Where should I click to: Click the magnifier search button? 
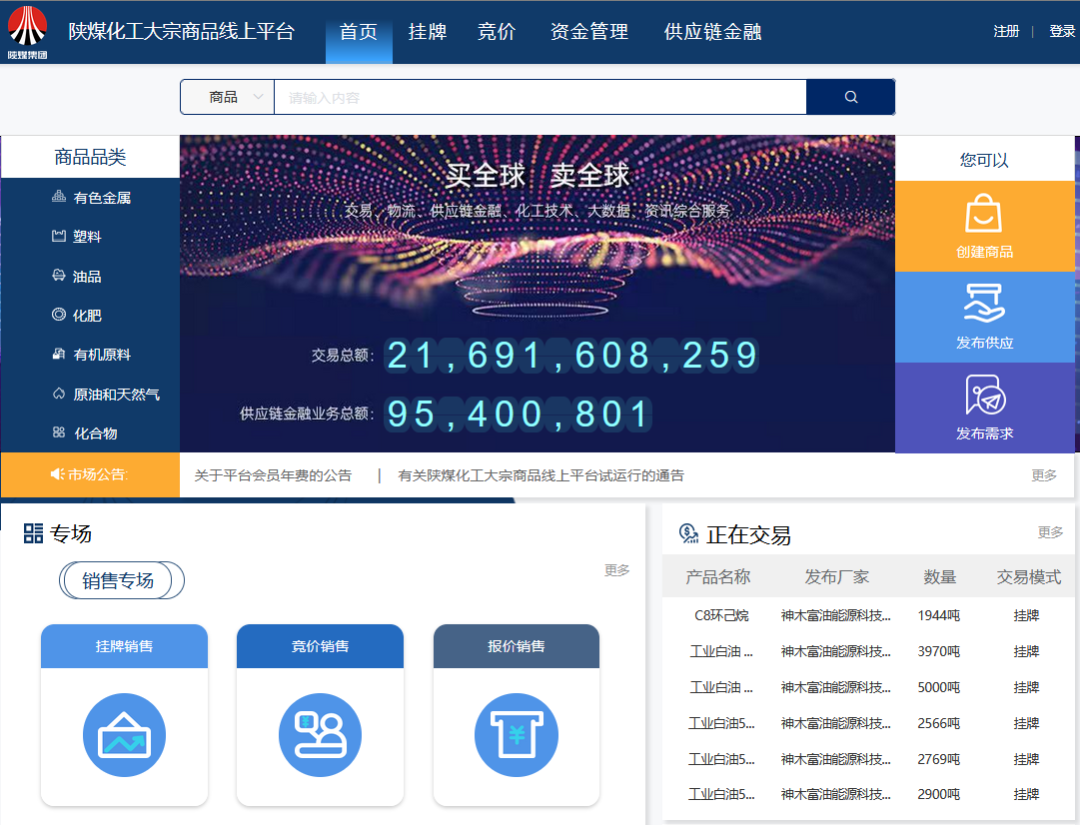coord(851,97)
